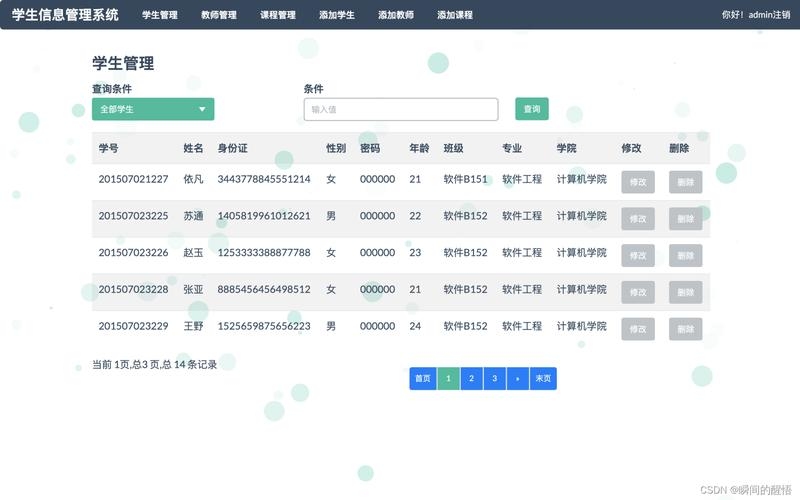The image size is (800, 500).
Task: Expand the 全部学生 query condition dropdown
Action: click(x=153, y=109)
